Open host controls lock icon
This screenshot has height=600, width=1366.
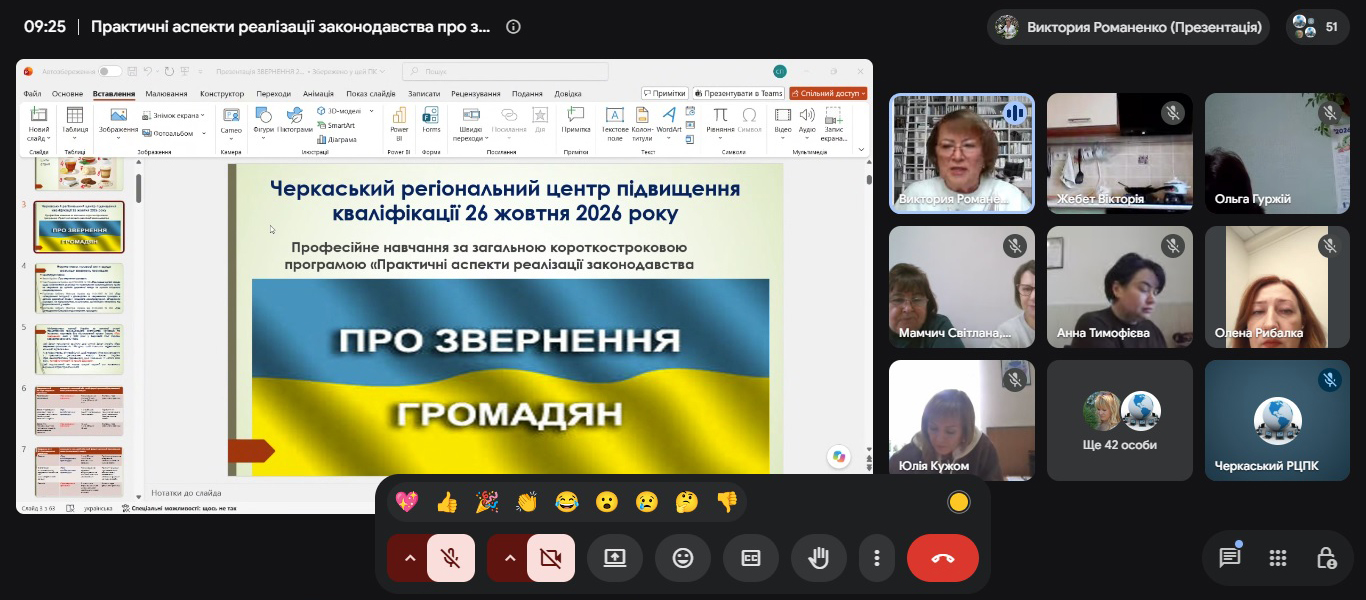(1326, 558)
